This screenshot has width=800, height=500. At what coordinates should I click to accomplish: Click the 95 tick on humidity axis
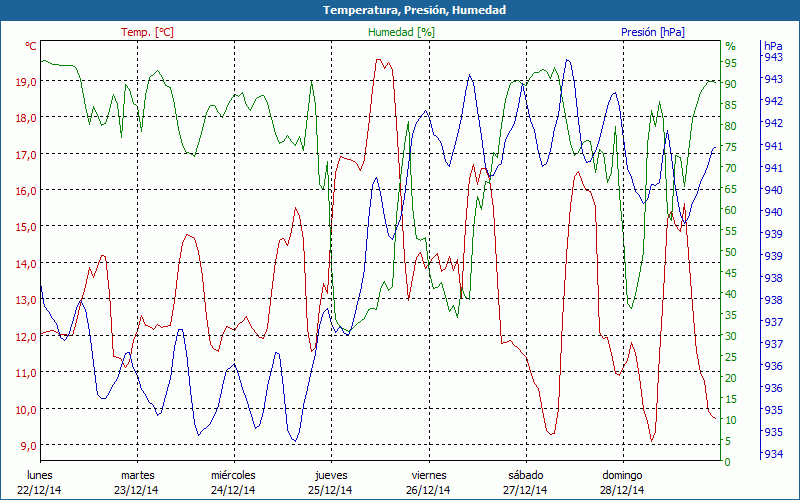[731, 62]
